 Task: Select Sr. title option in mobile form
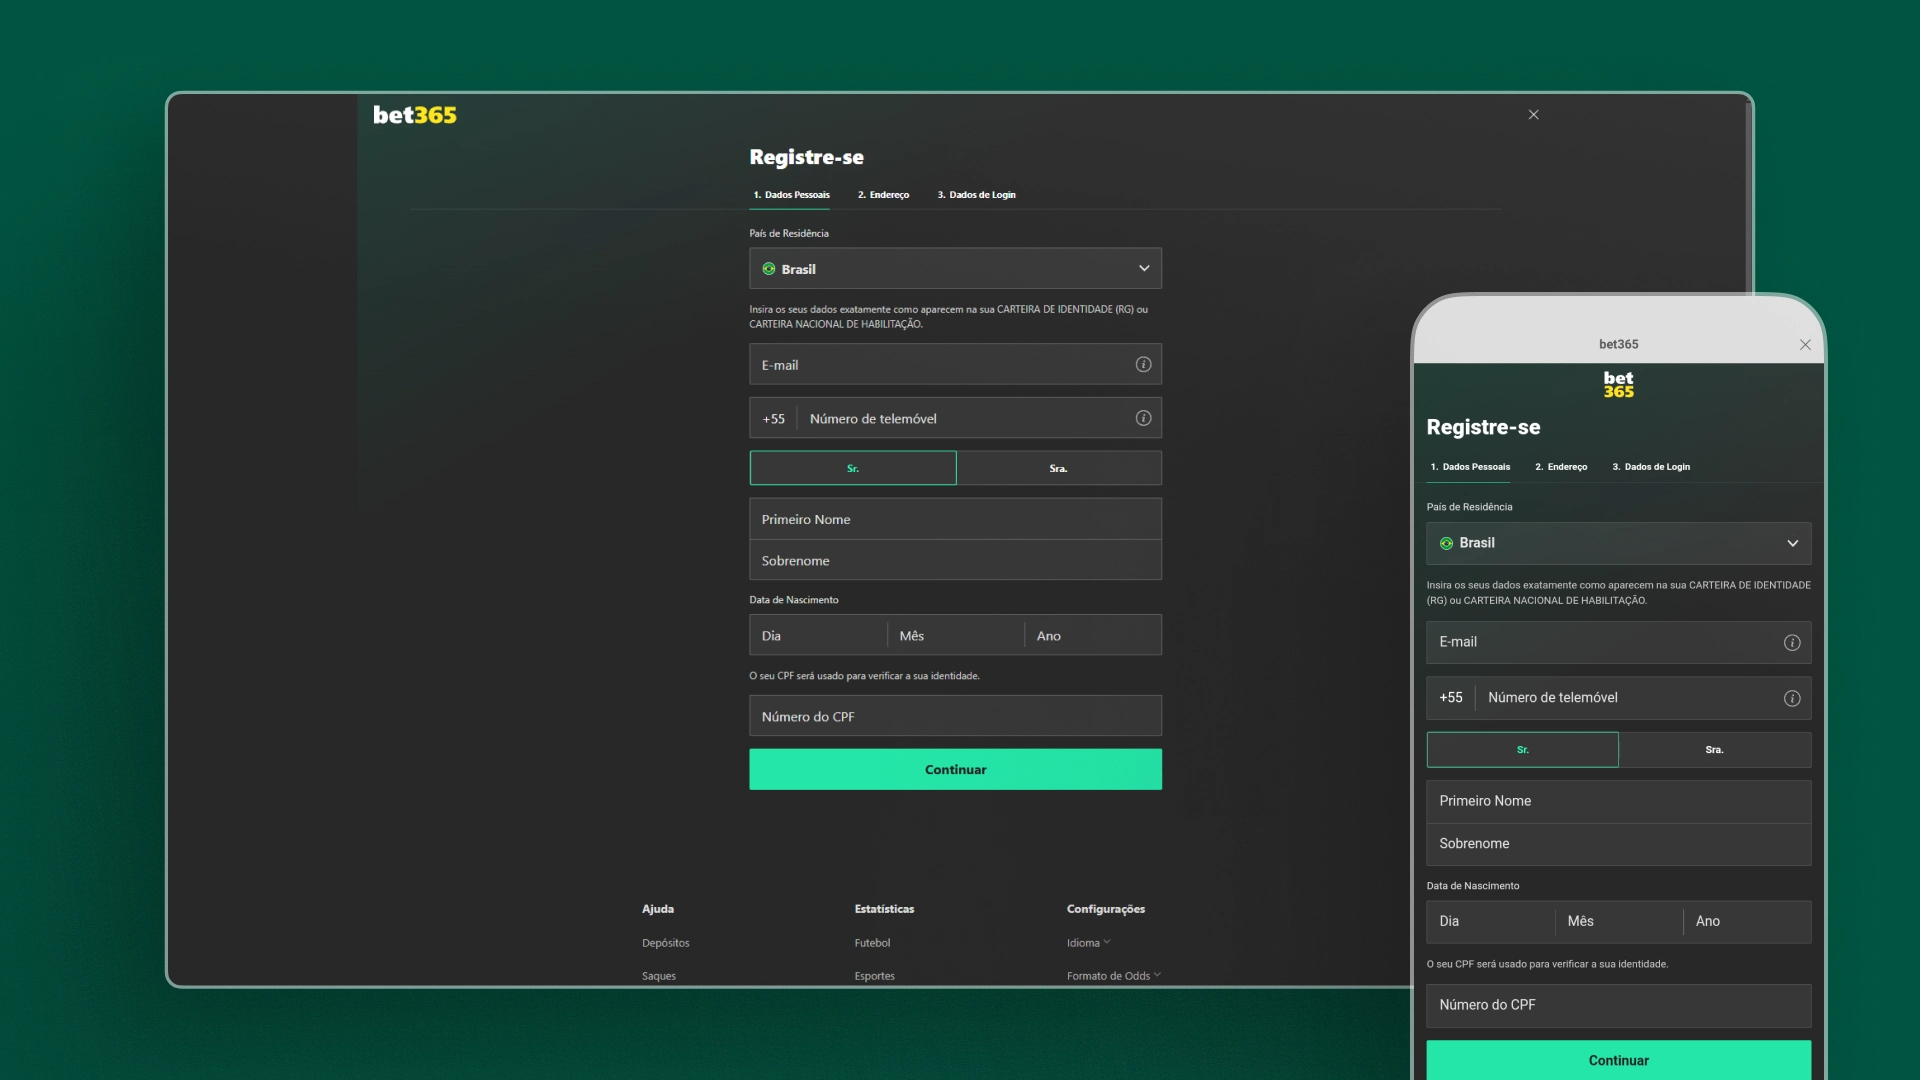tap(1523, 750)
